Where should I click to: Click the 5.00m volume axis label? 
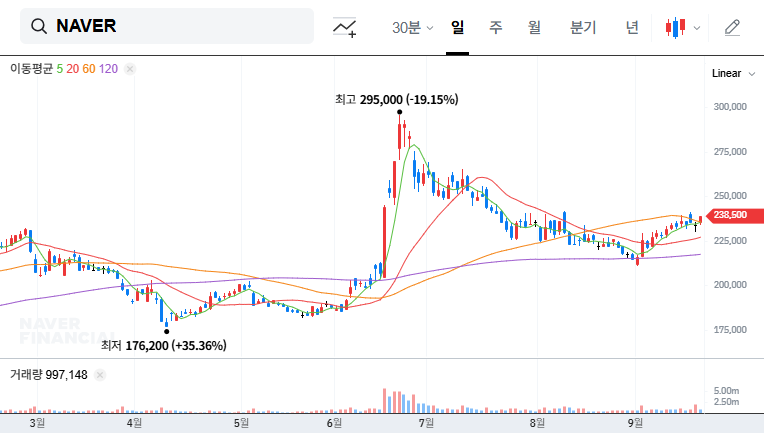tap(726, 391)
